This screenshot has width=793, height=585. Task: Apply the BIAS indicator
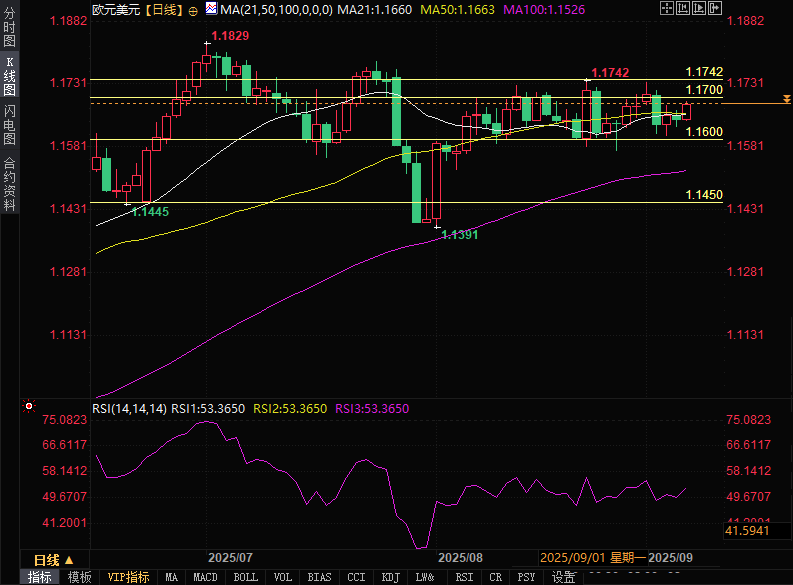tap(320, 577)
